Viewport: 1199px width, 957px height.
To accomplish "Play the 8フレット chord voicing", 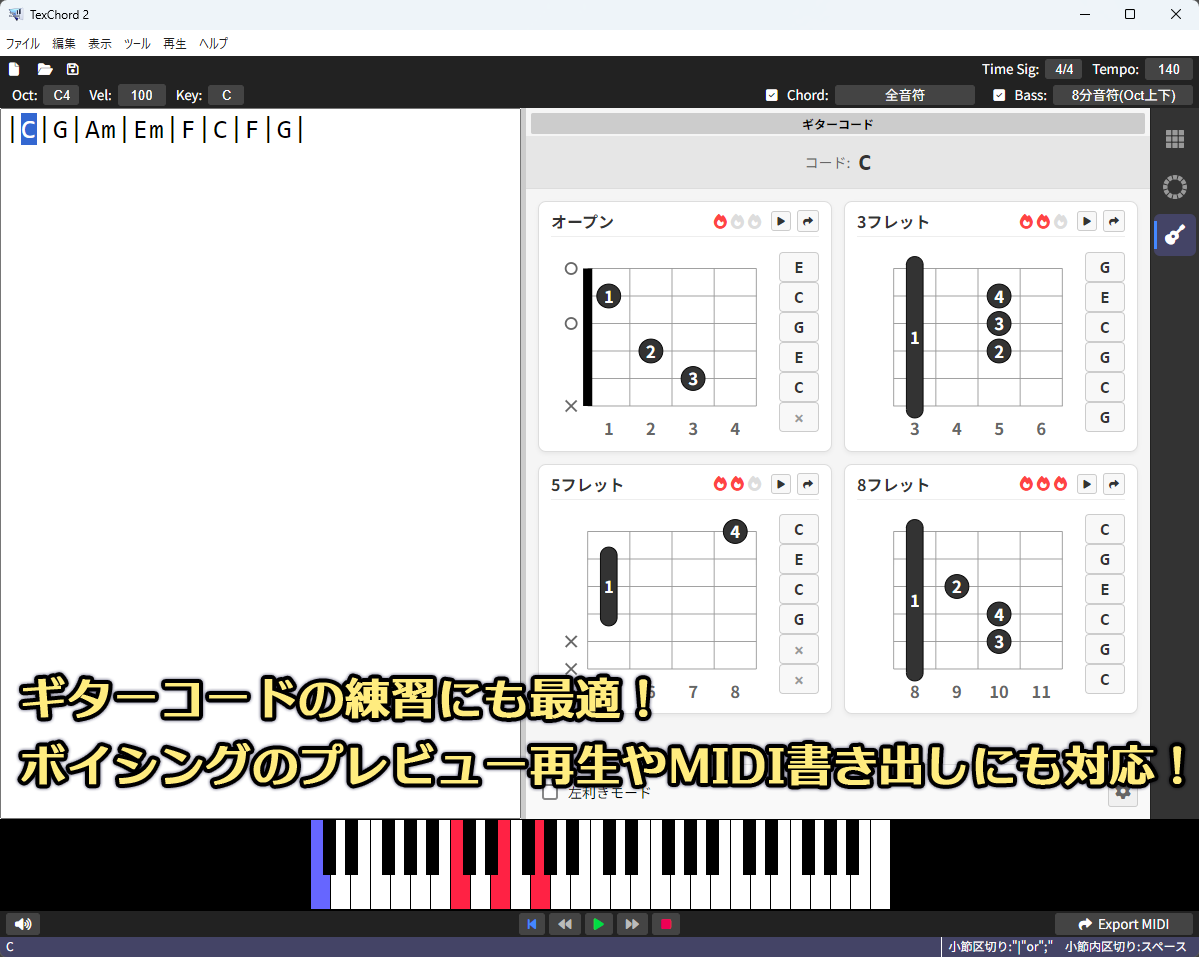I will point(1087,484).
